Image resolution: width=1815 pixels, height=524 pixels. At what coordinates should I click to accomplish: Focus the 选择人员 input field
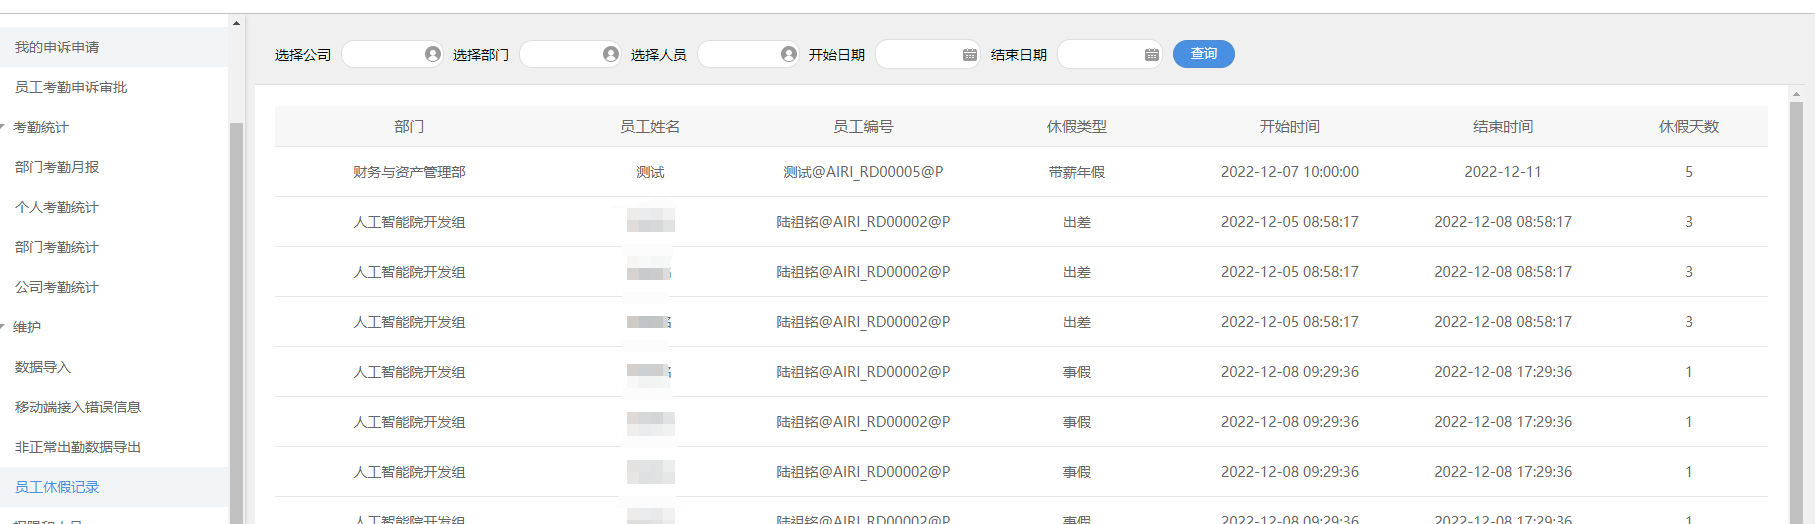[749, 54]
